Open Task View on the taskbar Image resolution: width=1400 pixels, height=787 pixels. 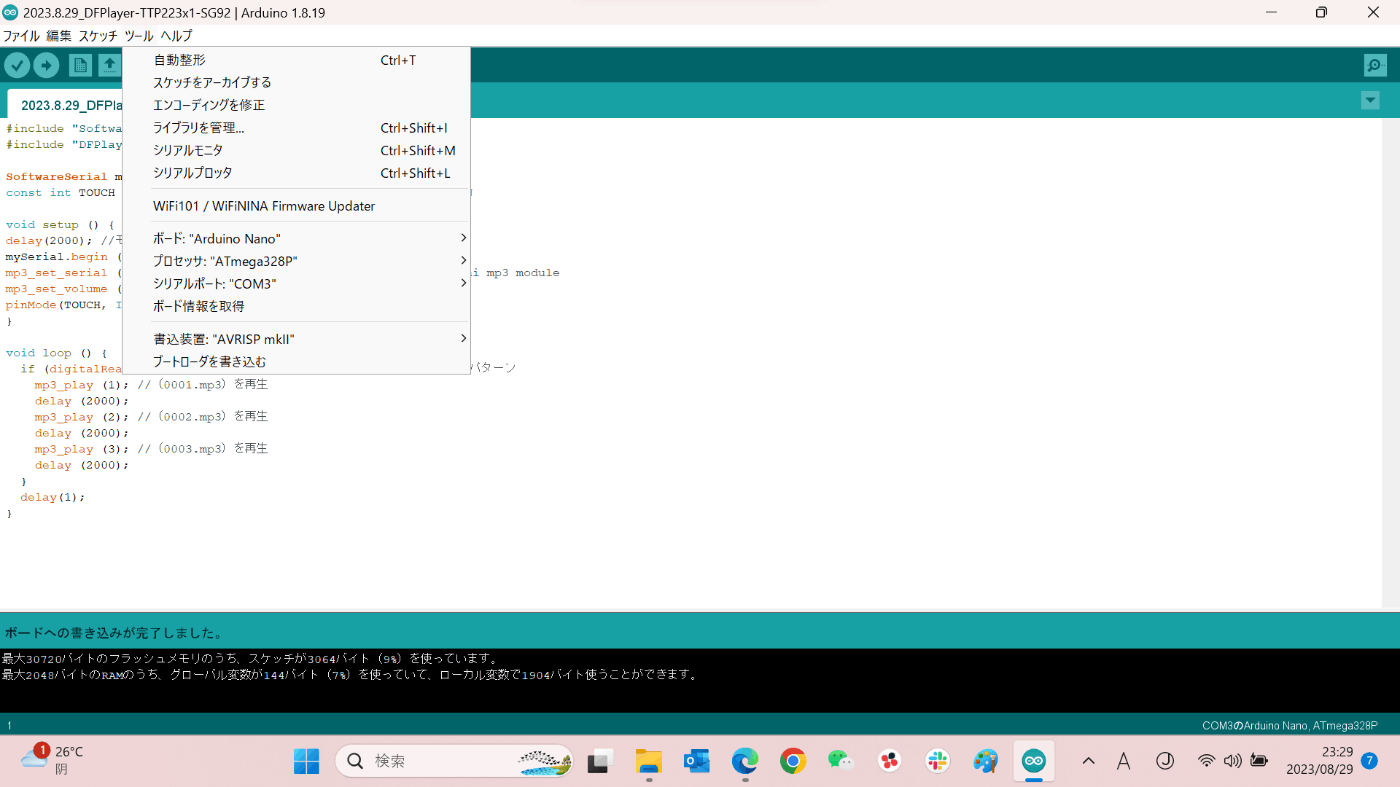(x=599, y=761)
